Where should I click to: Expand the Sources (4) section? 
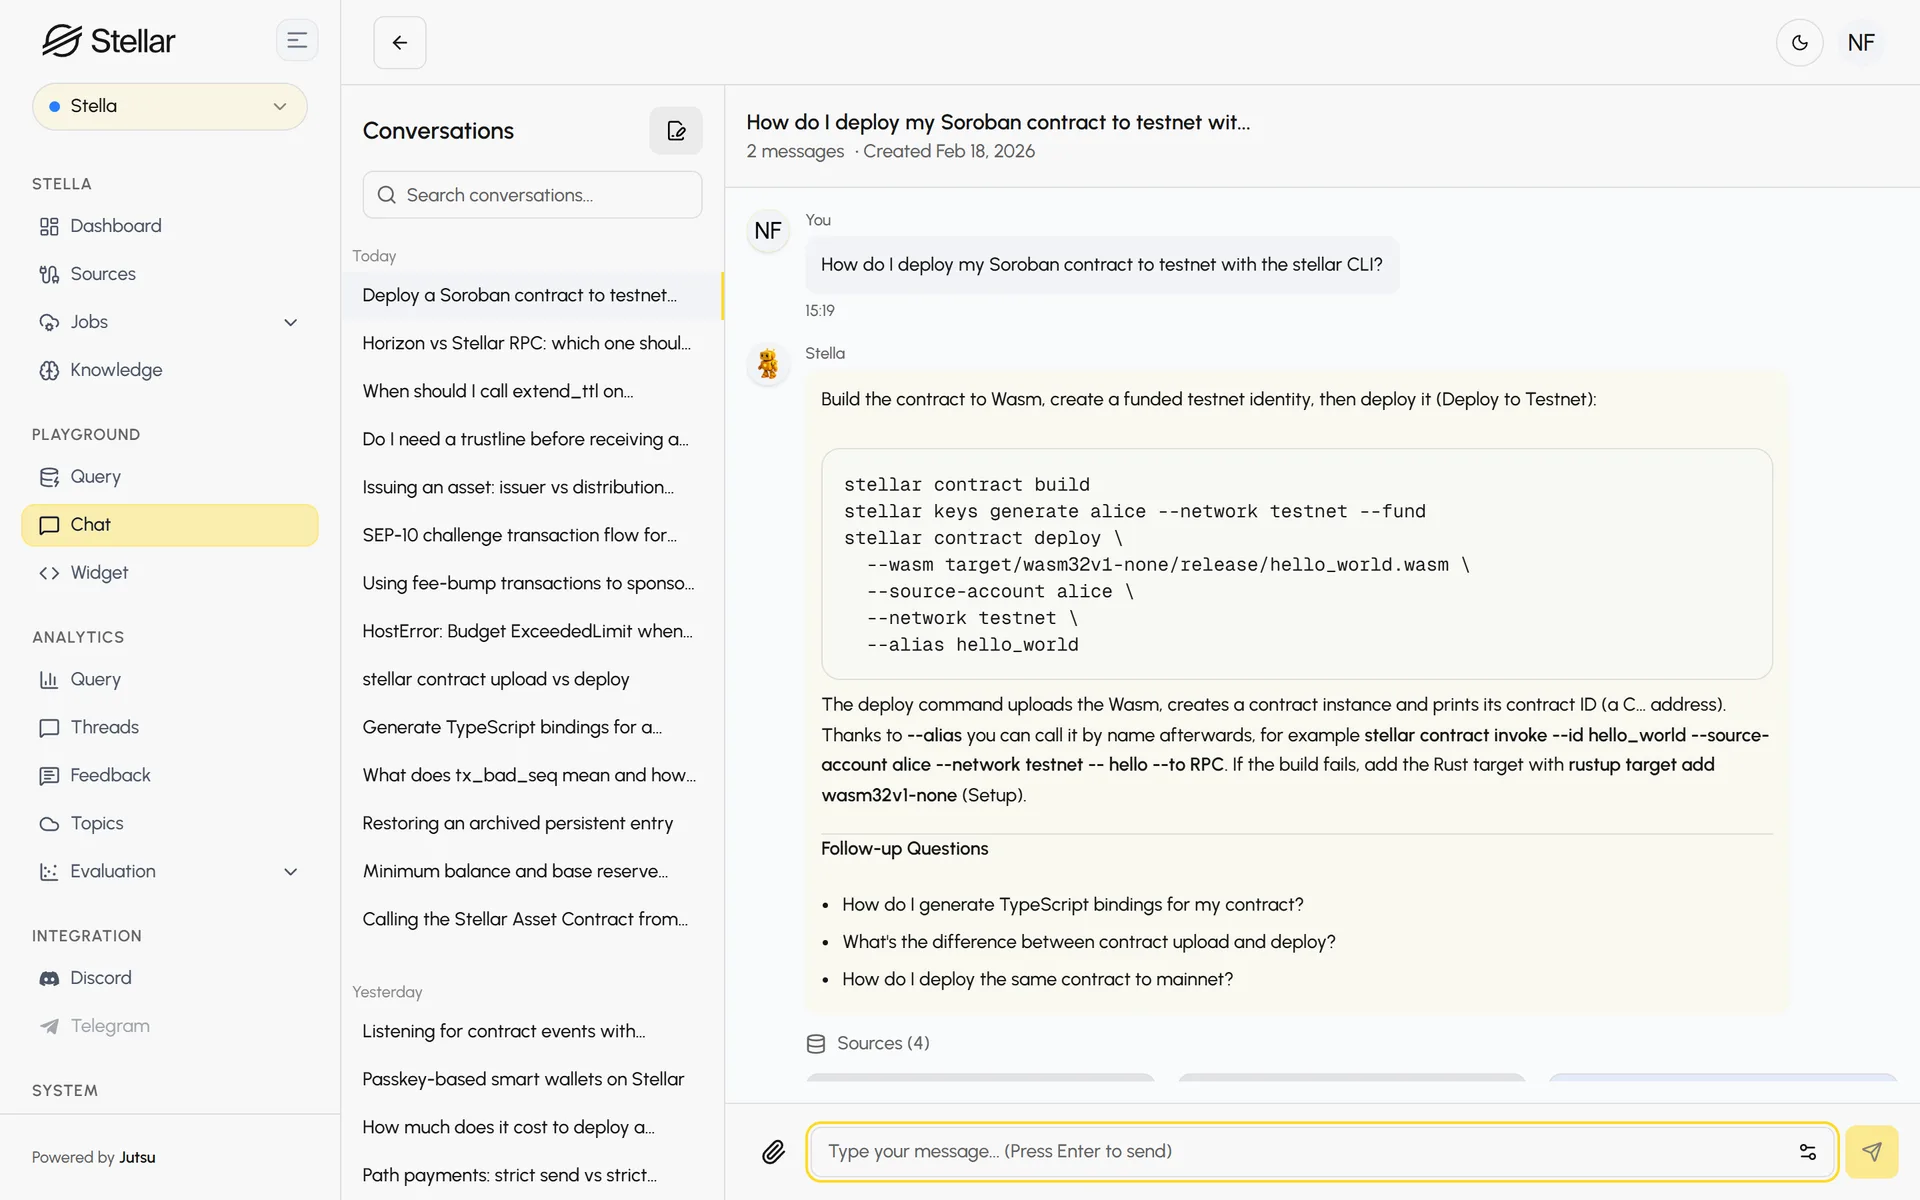[x=869, y=1043]
